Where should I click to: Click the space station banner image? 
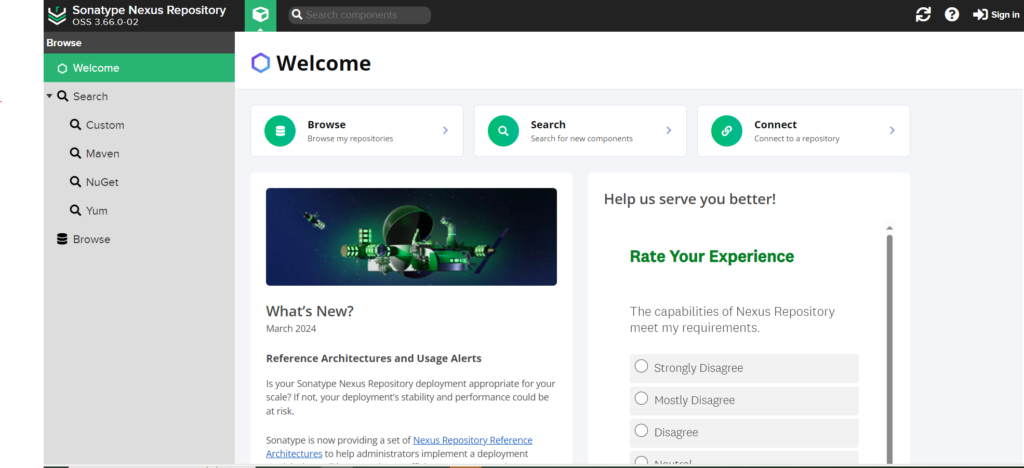411,237
